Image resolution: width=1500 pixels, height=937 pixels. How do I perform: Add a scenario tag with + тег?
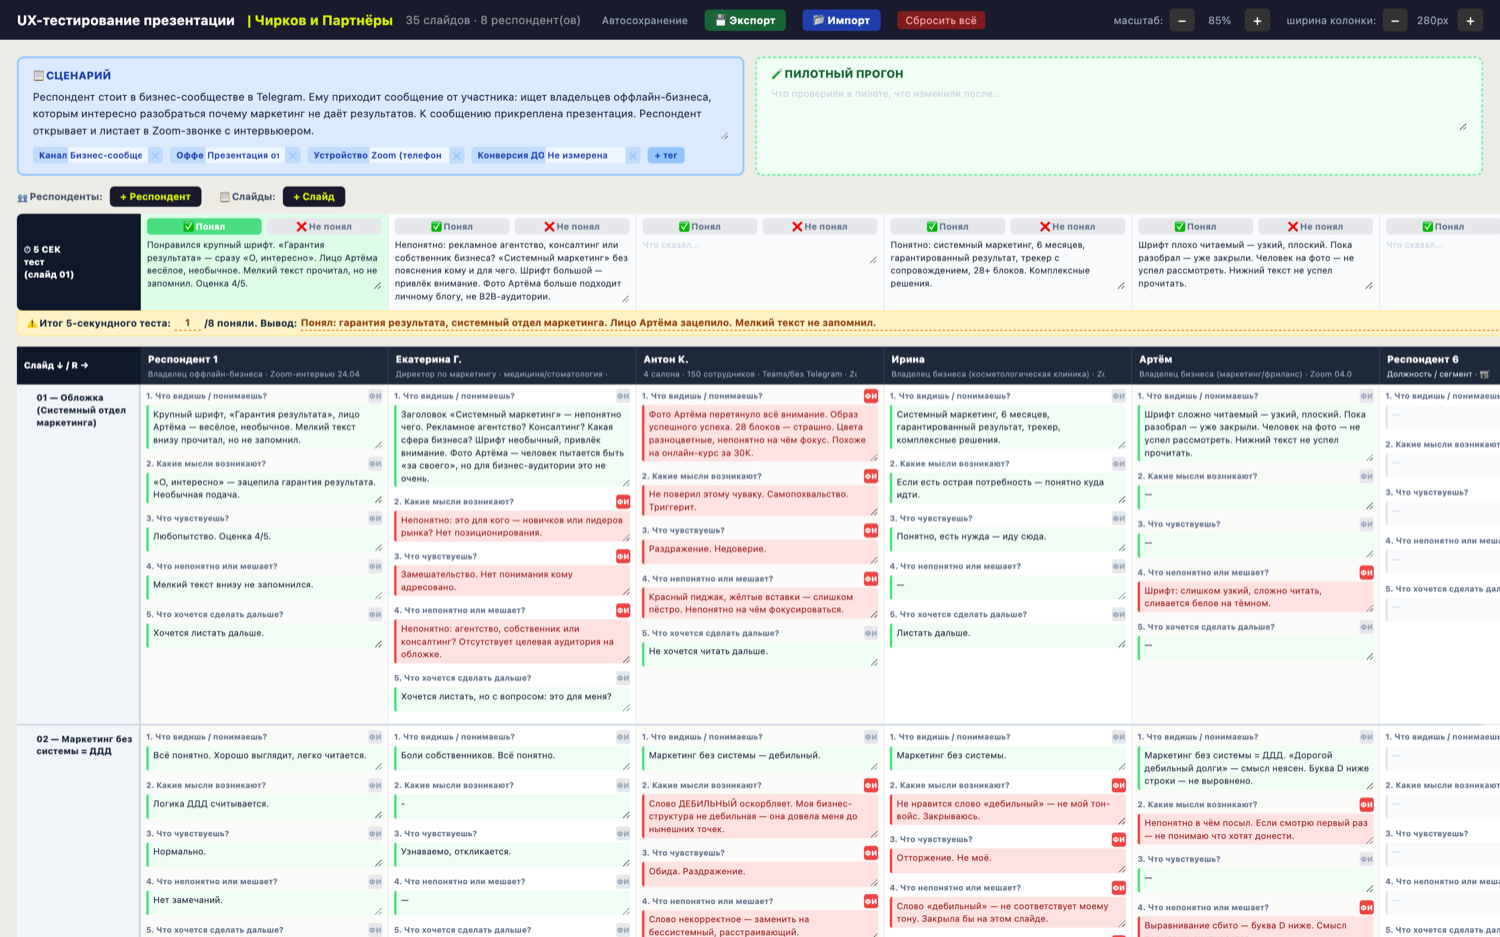coord(666,155)
